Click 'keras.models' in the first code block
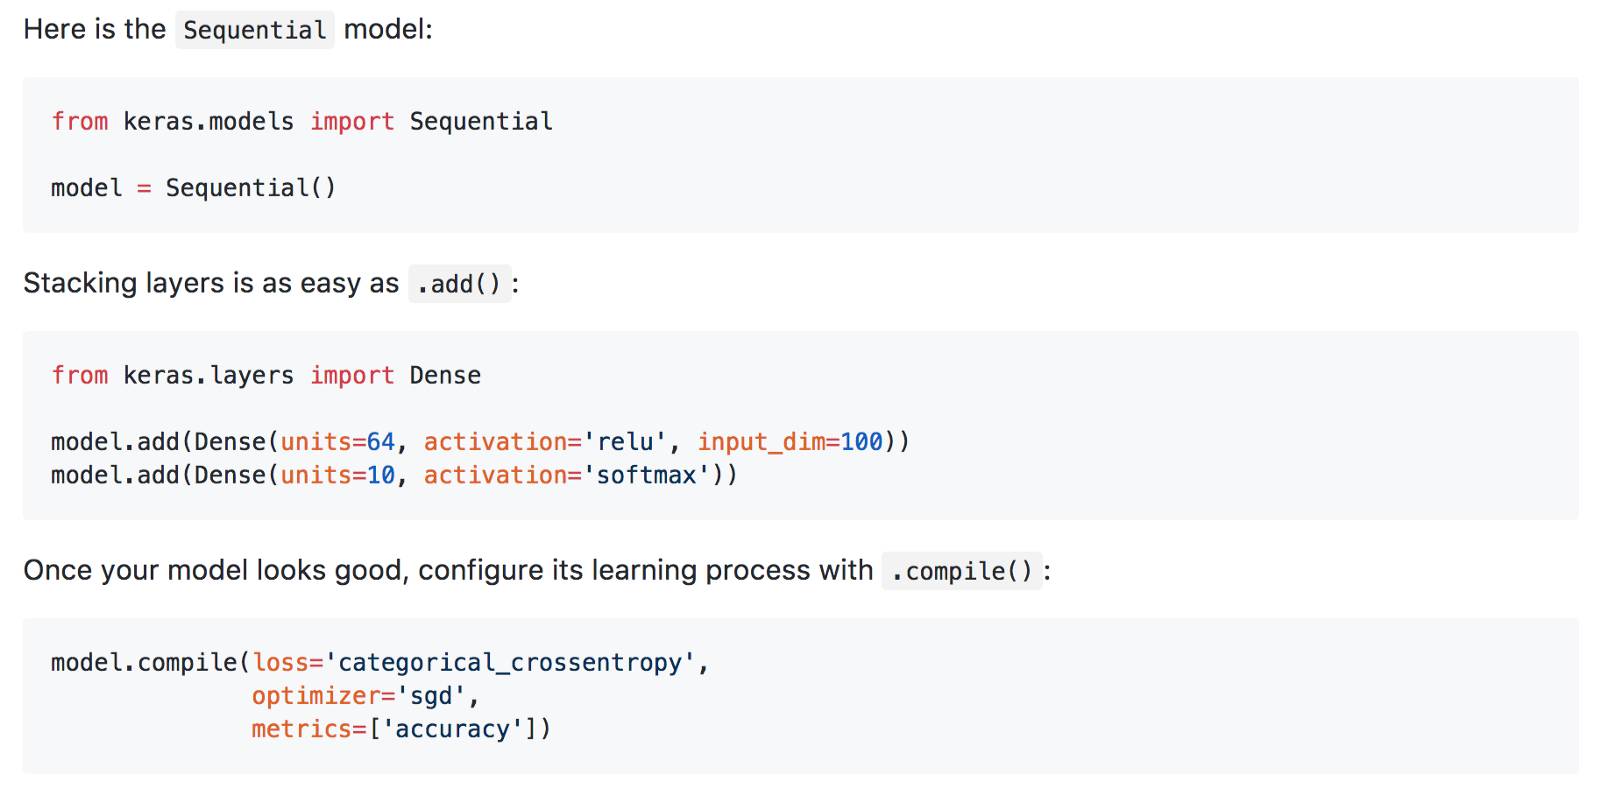The image size is (1600, 795). point(208,122)
